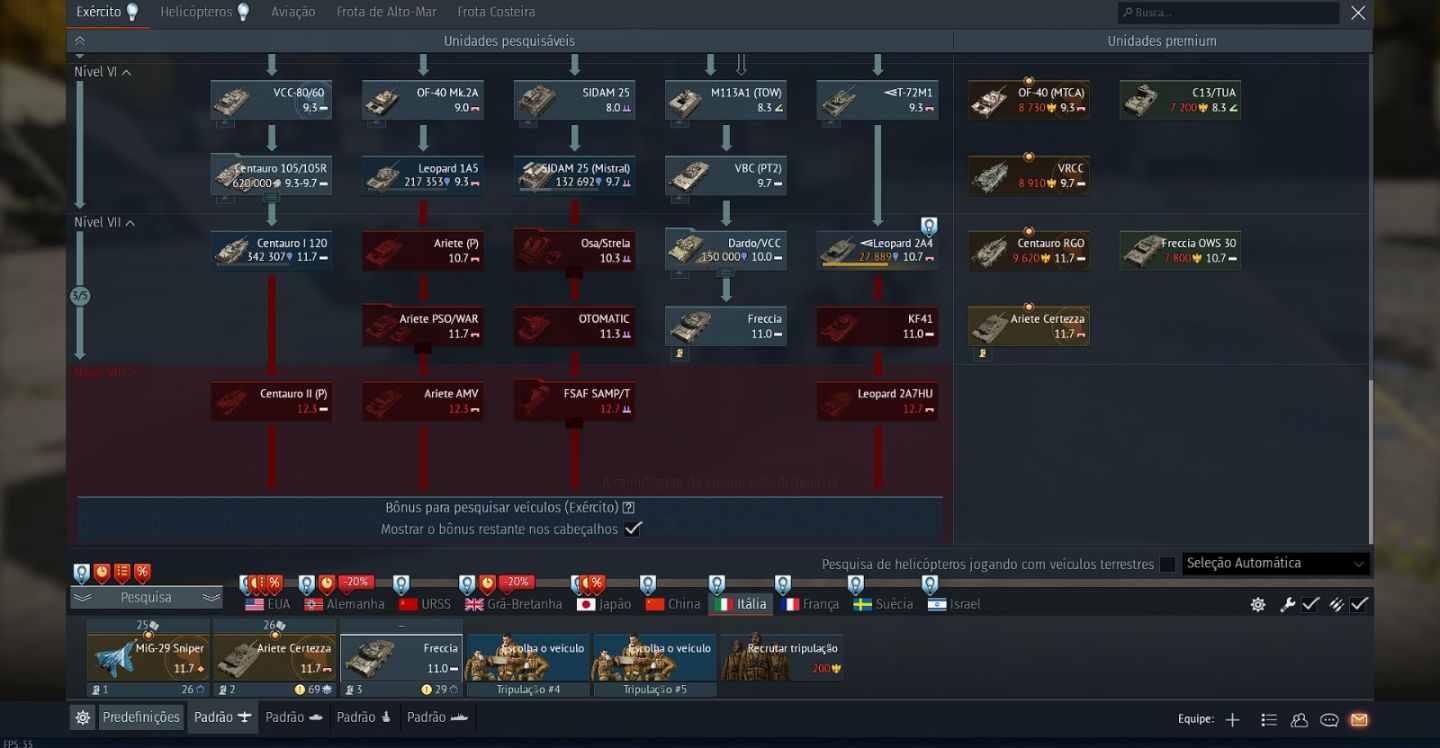
Task: Click the bonus pin above Leopard 2A4
Action: (929, 226)
